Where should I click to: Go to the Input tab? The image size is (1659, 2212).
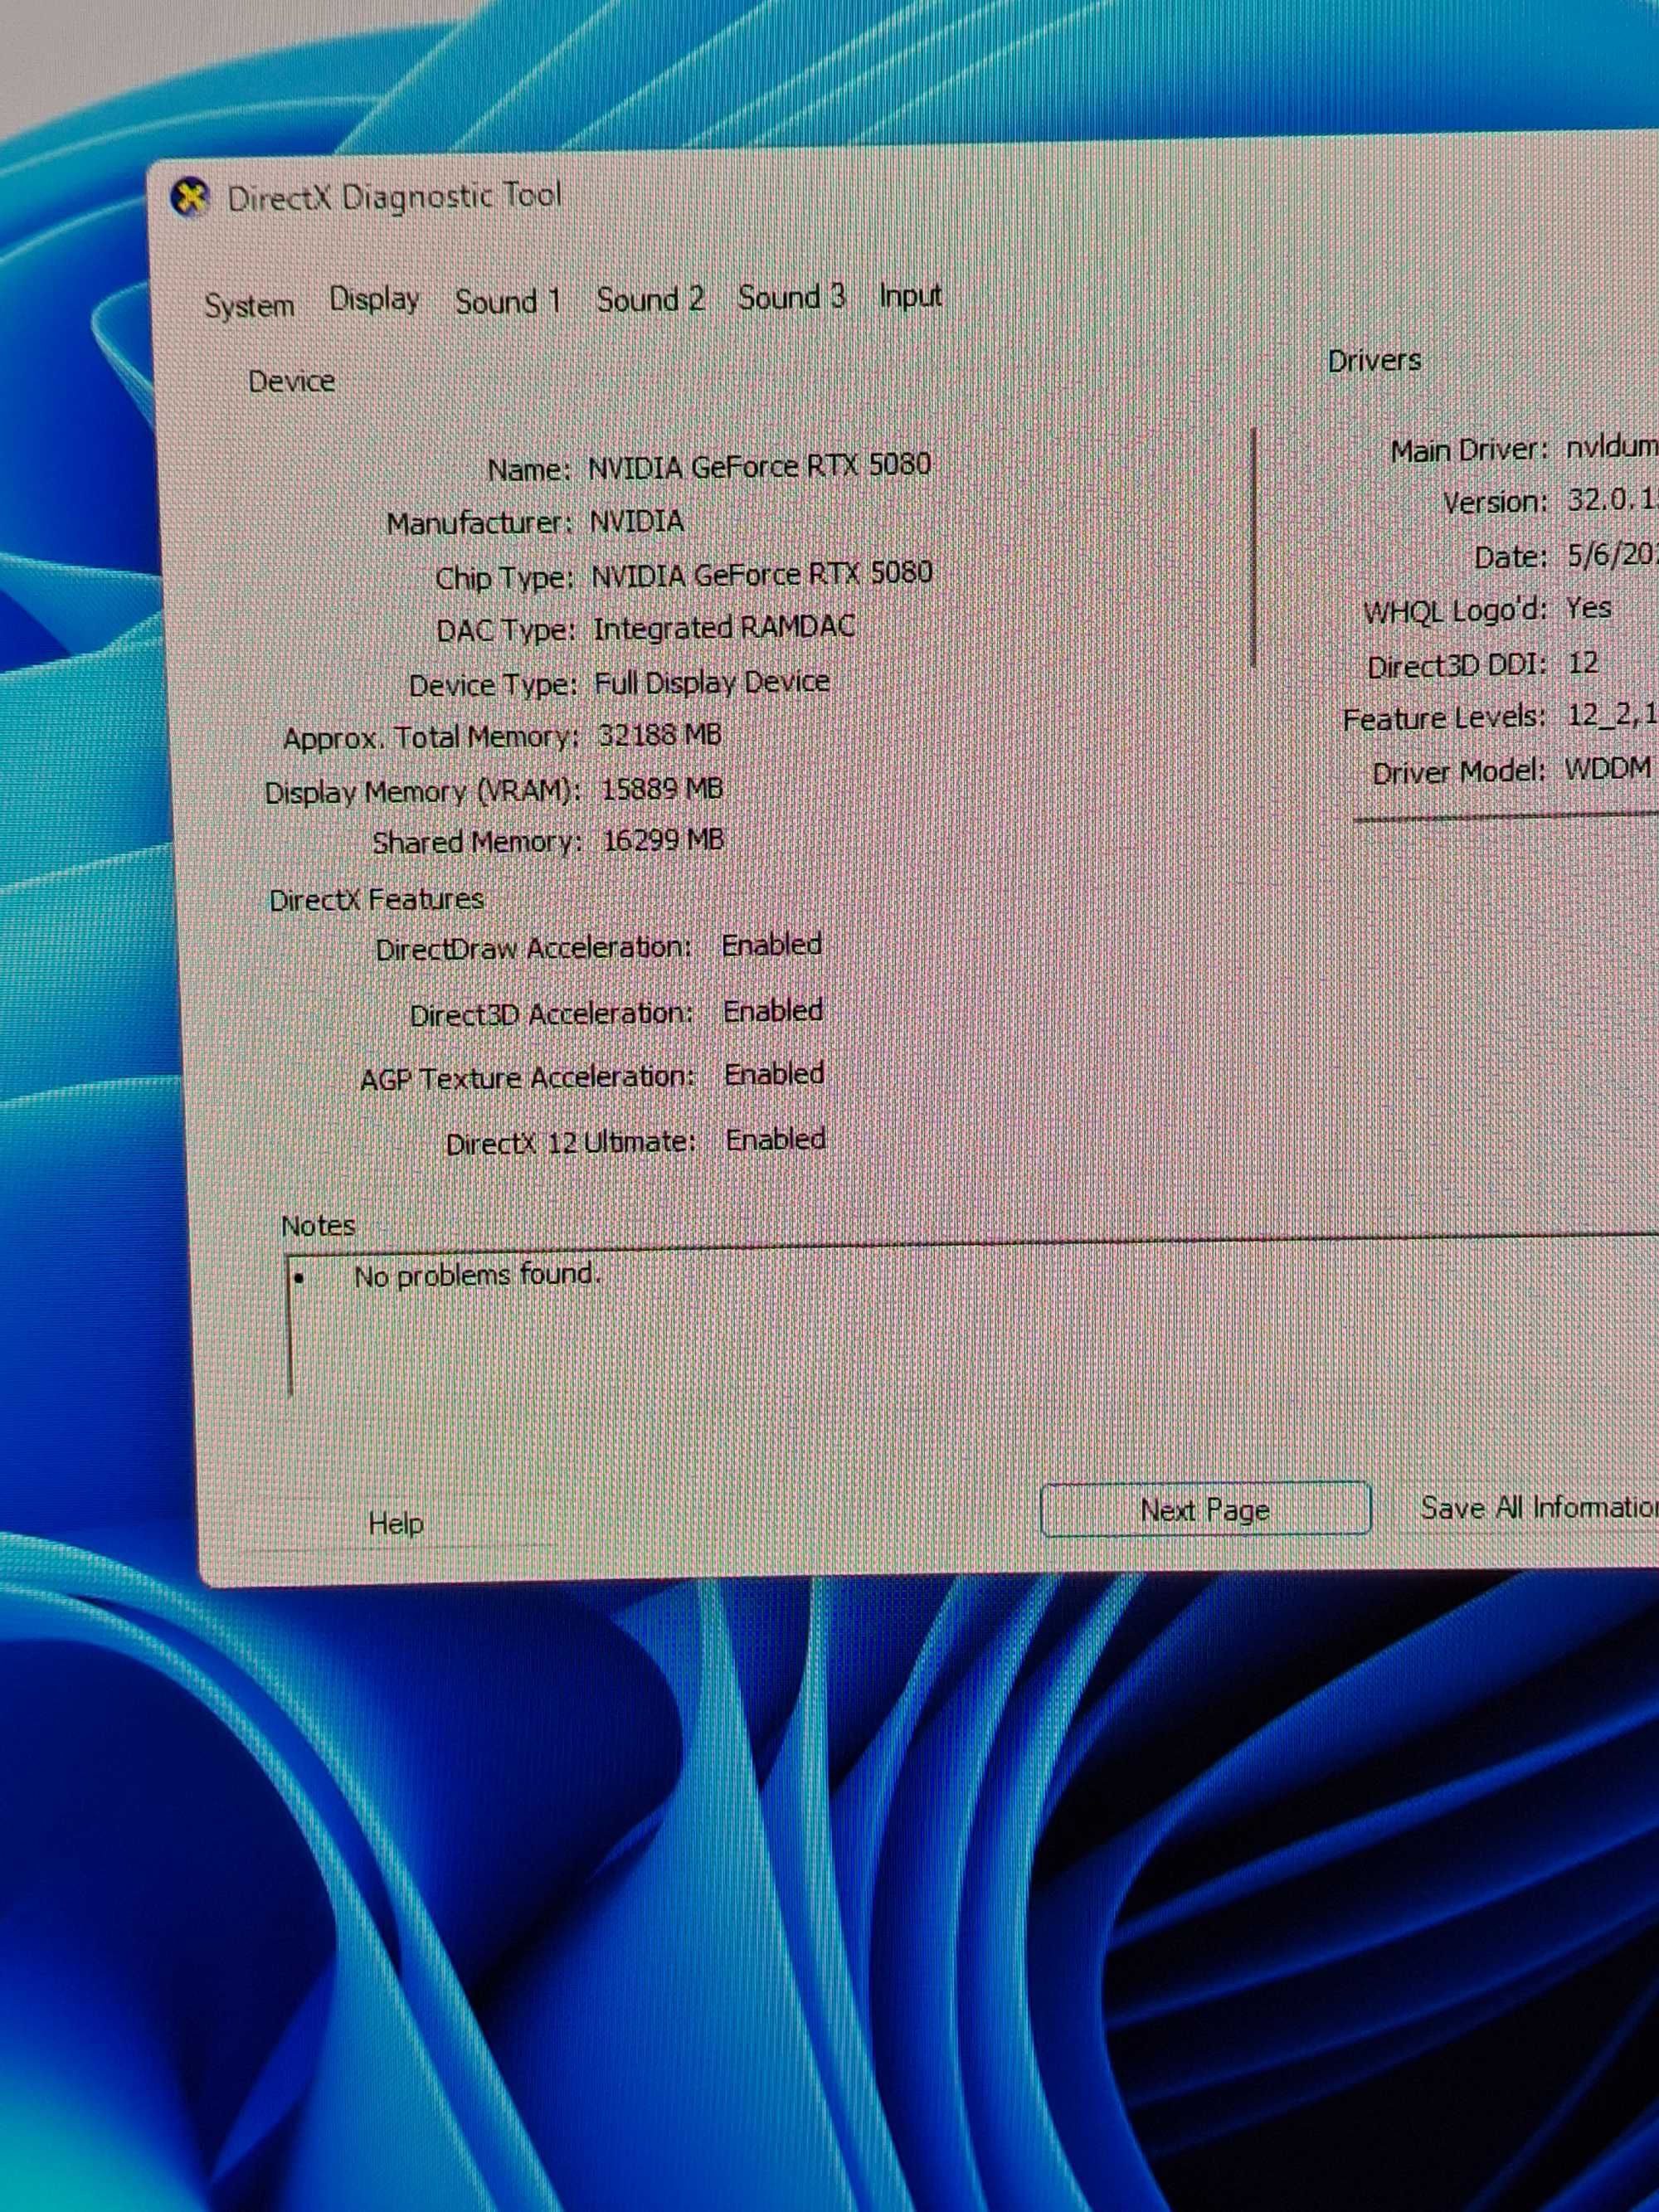(910, 296)
